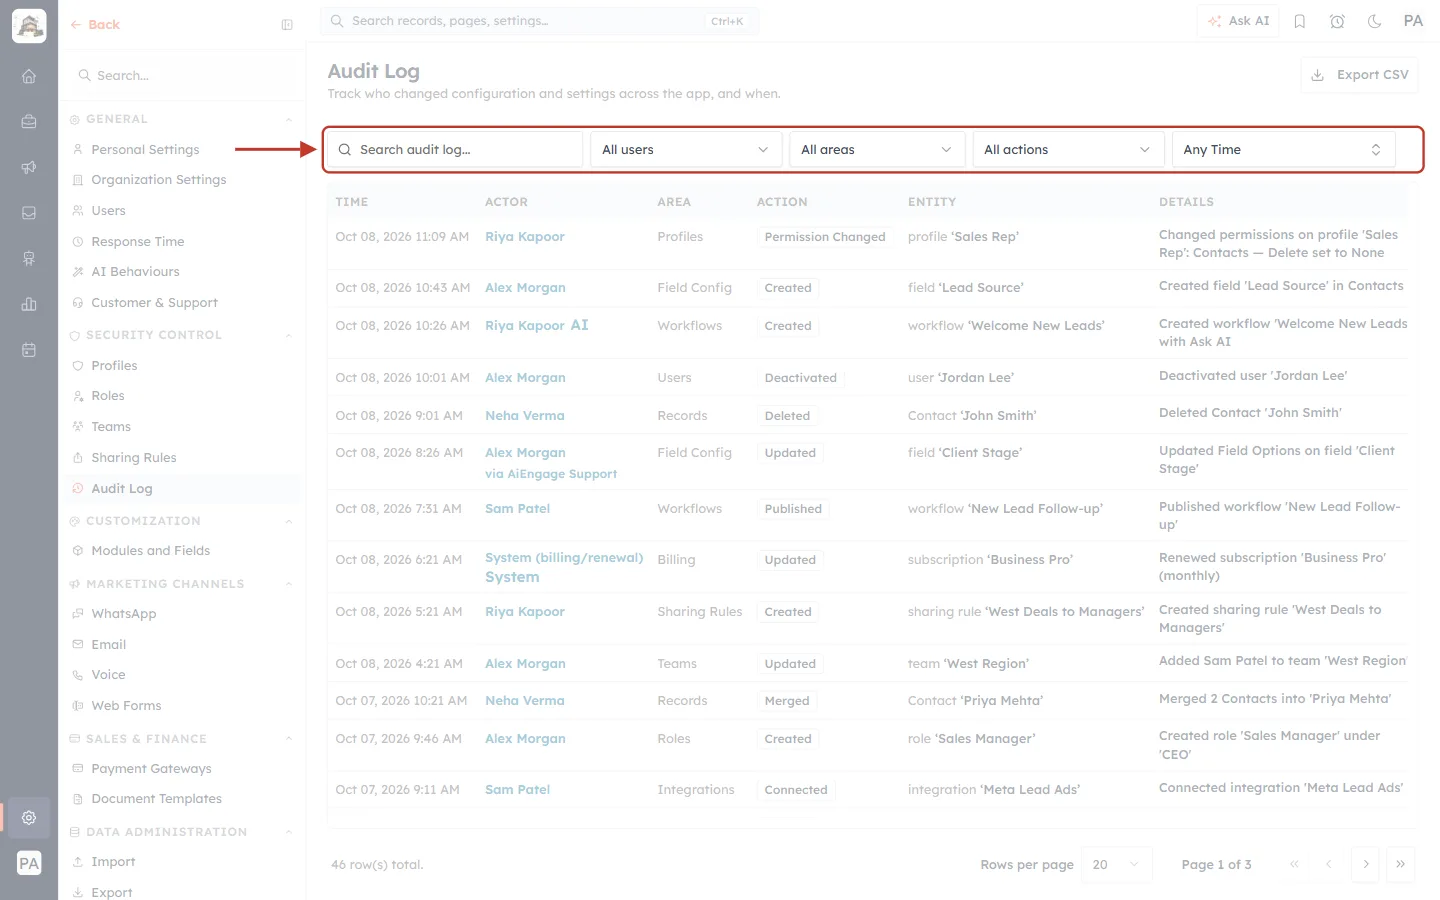This screenshot has height=900, width=1440.
Task: Open the All actions filter dropdown
Action: (x=1068, y=150)
